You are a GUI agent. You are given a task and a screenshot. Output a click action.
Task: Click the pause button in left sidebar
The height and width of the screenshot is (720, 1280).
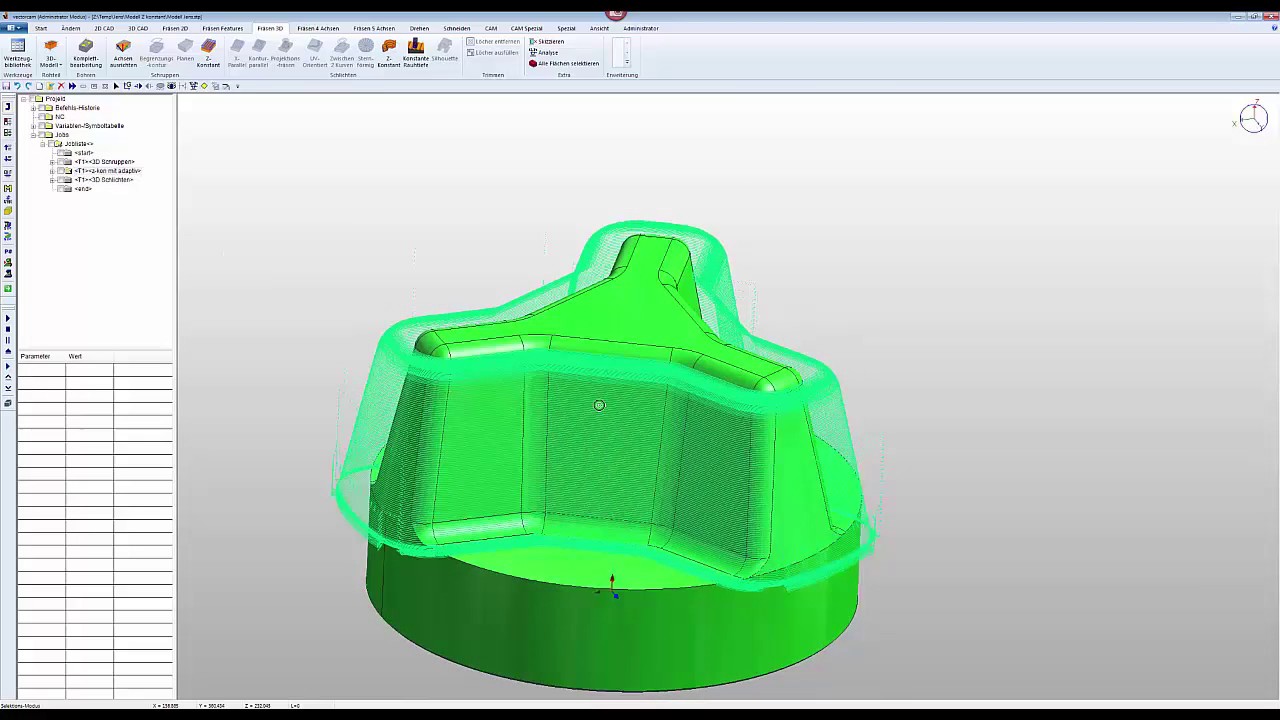pyautogui.click(x=8, y=340)
